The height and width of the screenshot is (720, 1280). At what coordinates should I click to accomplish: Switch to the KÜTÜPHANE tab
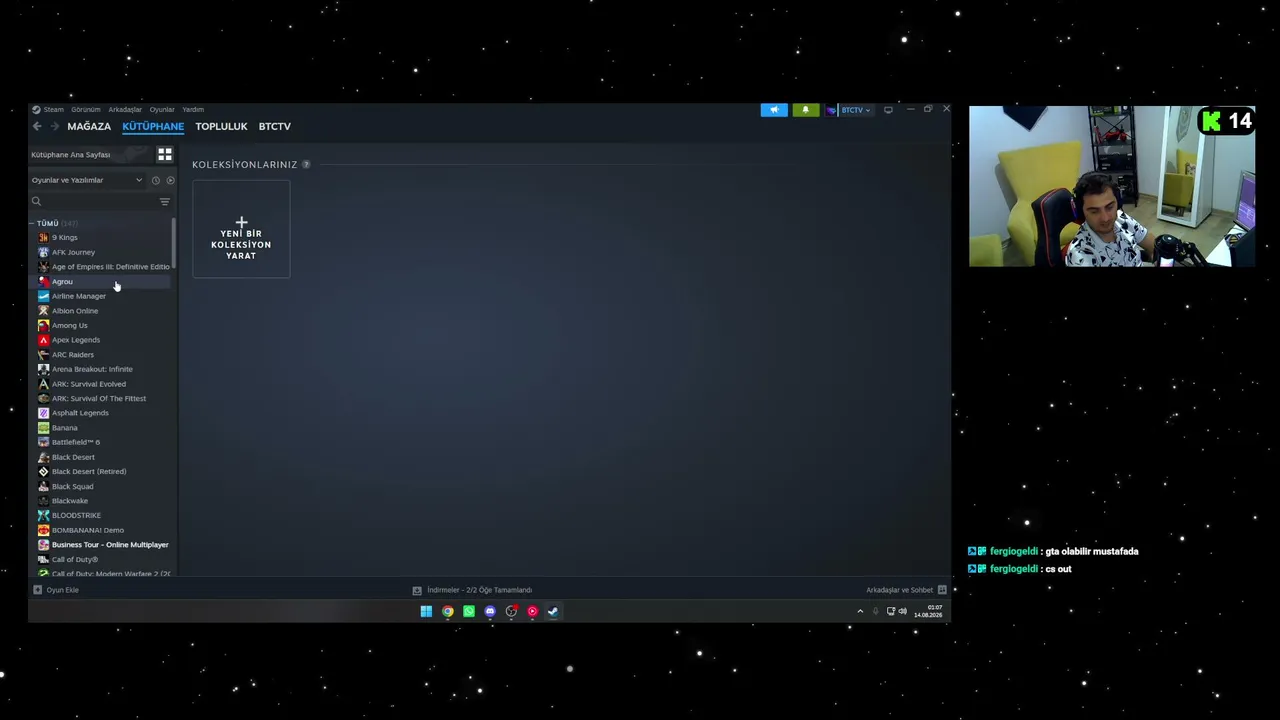(153, 127)
